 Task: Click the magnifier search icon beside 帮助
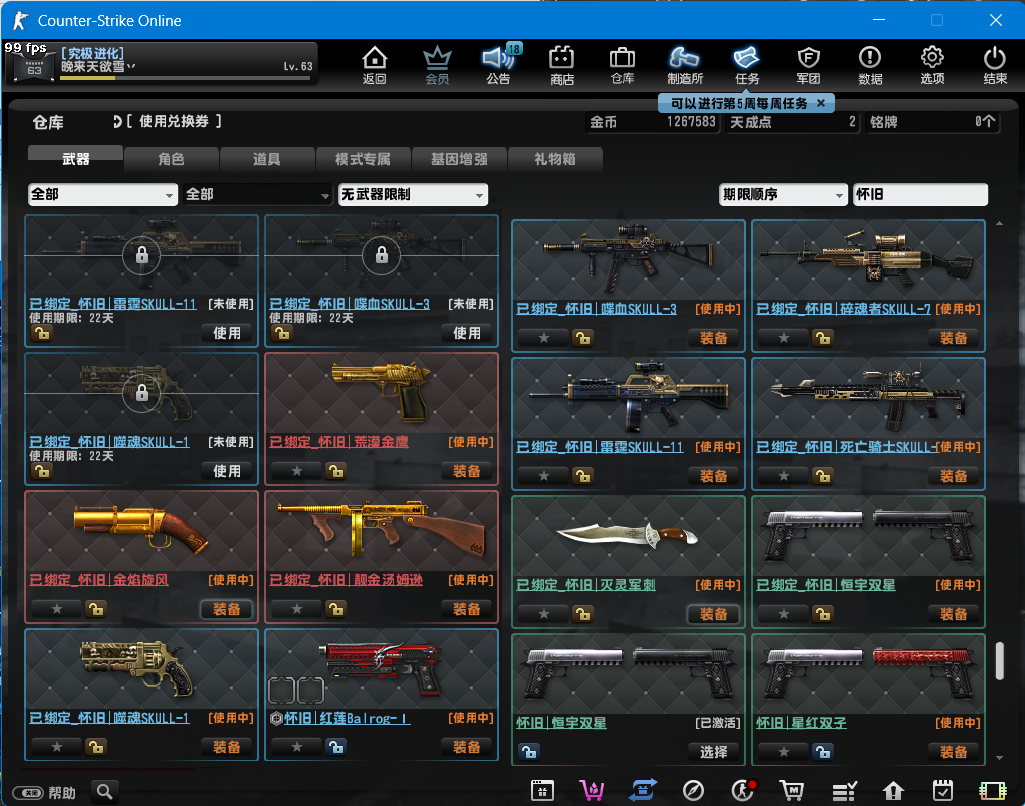pyautogui.click(x=105, y=792)
